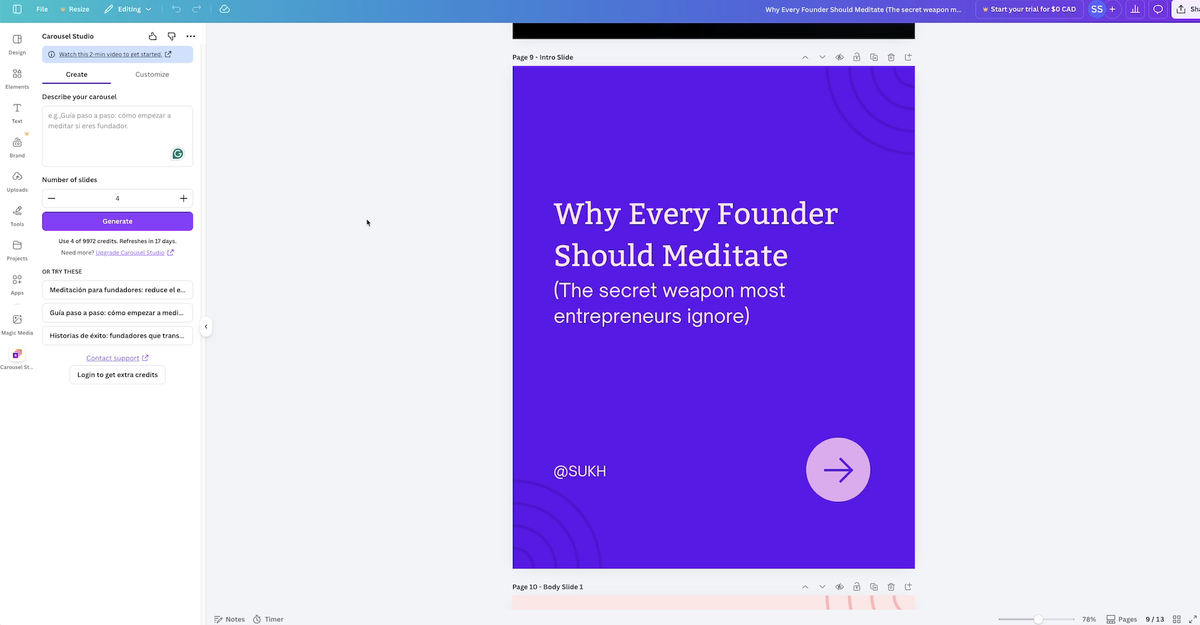Lock Page 10
Viewport: 1200px width, 625px height.
[x=856, y=587]
